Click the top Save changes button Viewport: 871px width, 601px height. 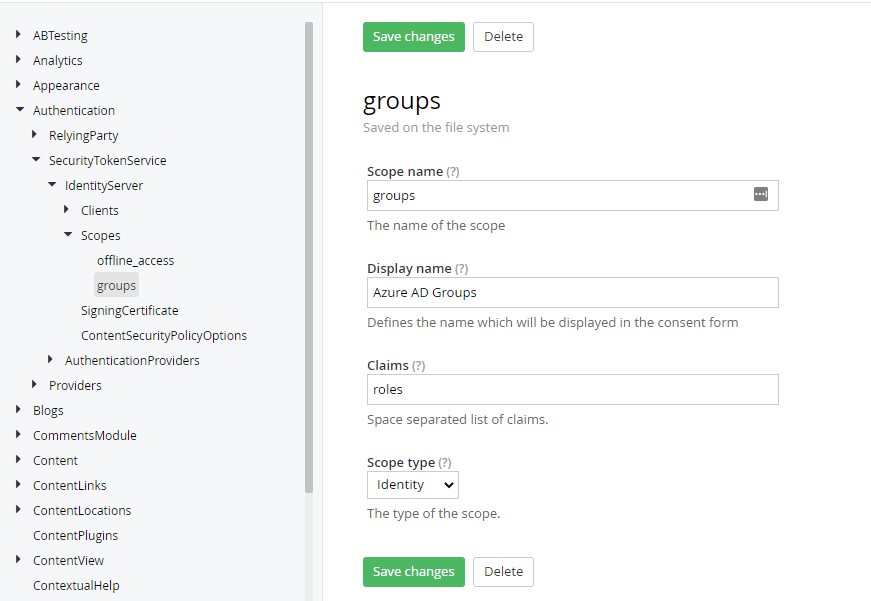(x=414, y=37)
